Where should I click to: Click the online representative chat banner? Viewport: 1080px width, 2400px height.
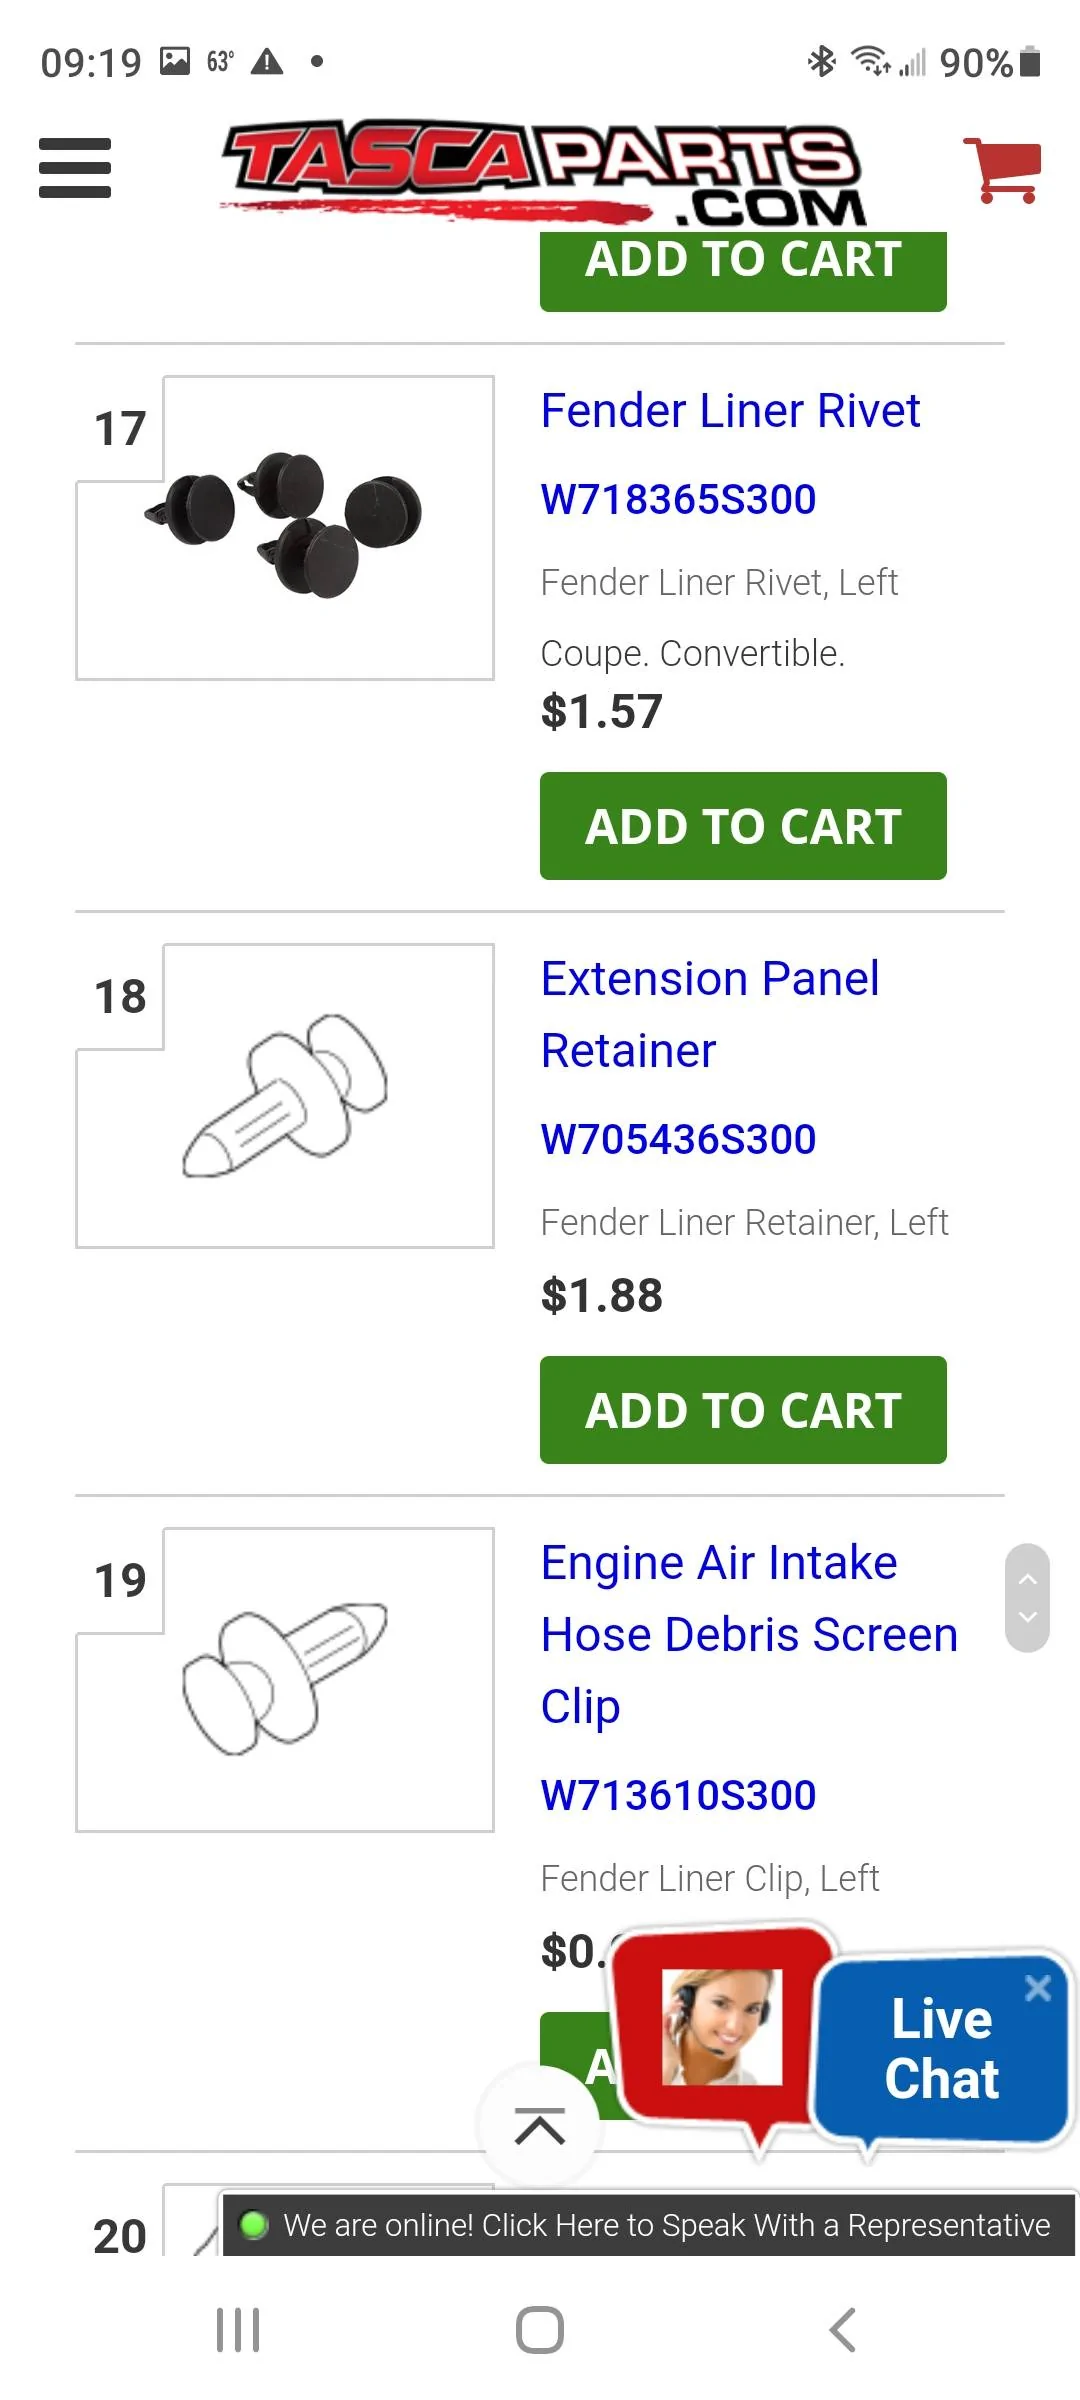click(x=648, y=2225)
